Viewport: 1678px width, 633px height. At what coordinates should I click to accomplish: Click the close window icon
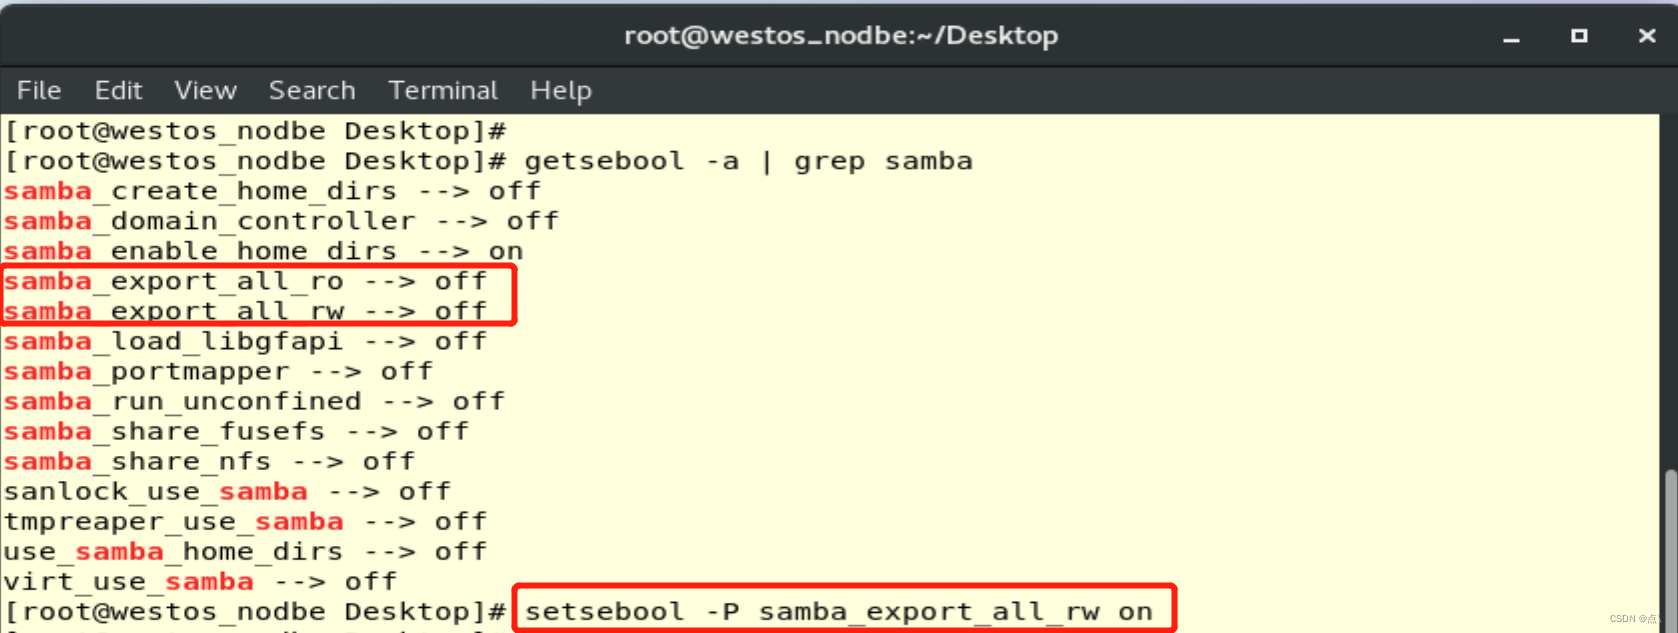point(1645,35)
